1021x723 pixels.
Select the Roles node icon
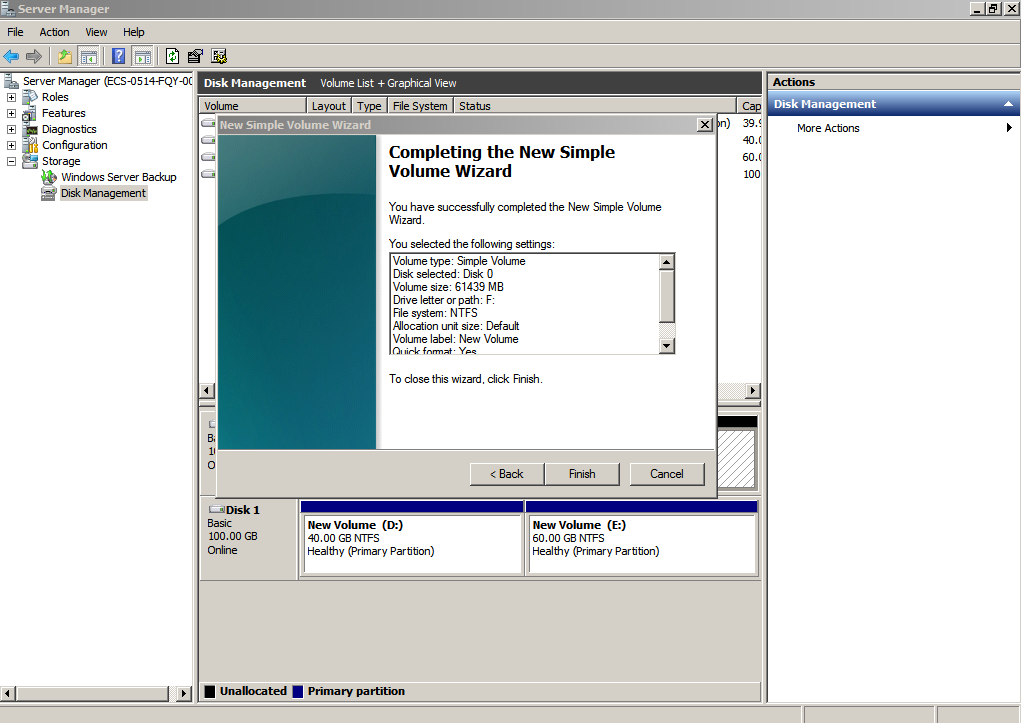click(x=30, y=97)
